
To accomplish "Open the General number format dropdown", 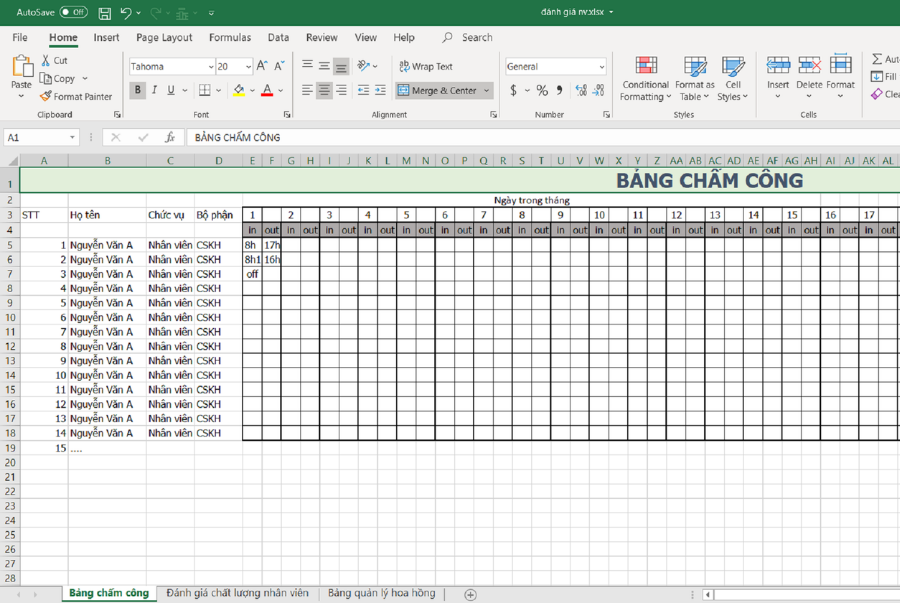I will [x=602, y=67].
